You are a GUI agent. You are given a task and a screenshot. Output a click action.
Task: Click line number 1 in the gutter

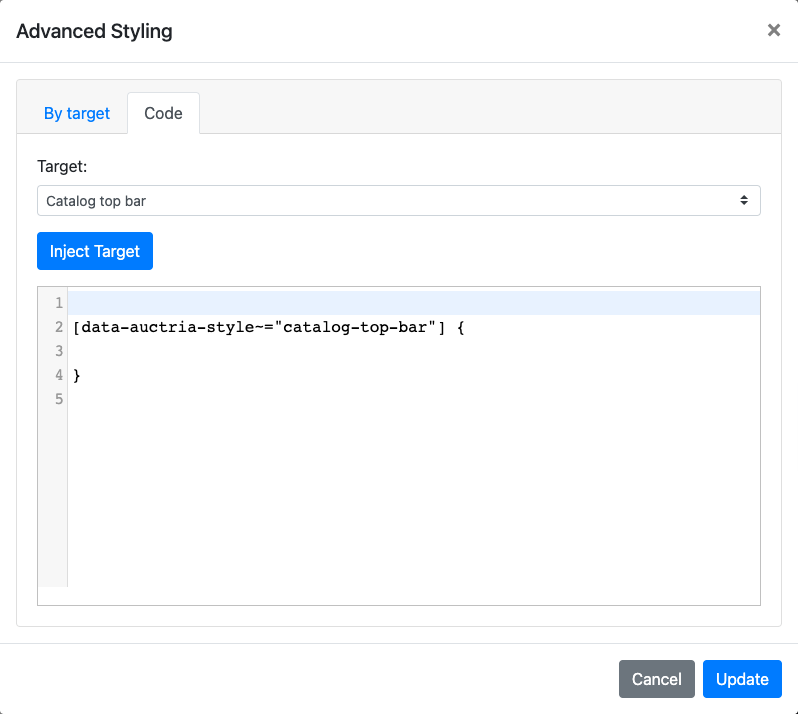pos(59,303)
